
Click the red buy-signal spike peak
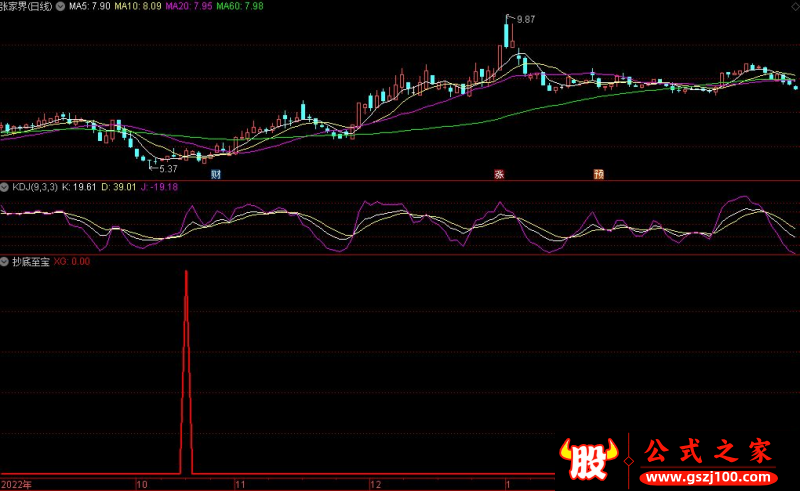[x=186, y=272]
